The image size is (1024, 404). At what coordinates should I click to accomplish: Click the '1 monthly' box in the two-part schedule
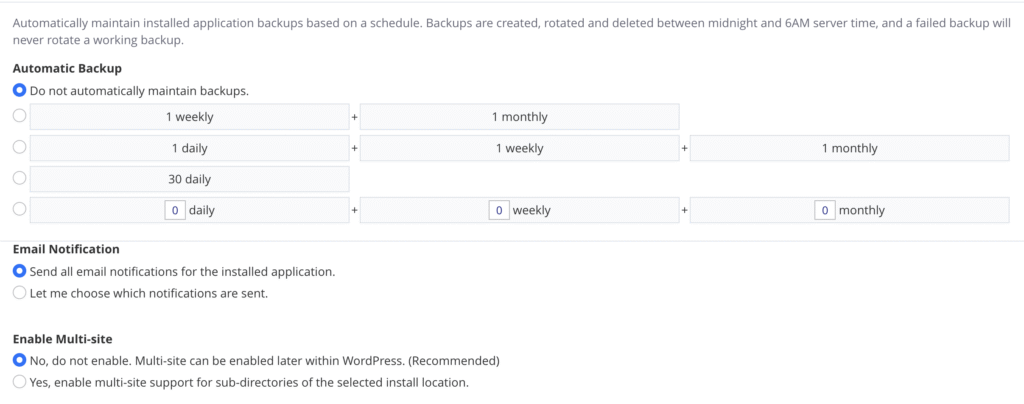click(520, 117)
